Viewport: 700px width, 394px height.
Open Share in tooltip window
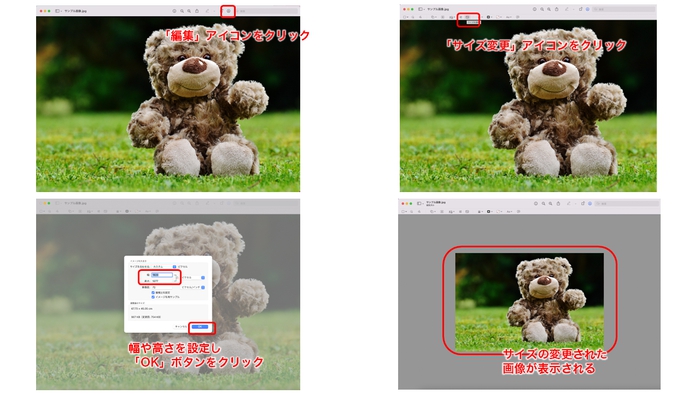pos(556,9)
